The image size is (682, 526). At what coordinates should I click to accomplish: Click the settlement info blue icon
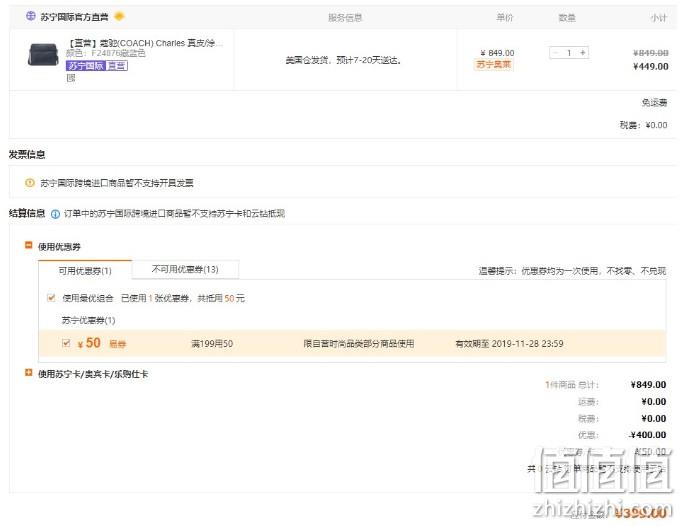pos(55,214)
